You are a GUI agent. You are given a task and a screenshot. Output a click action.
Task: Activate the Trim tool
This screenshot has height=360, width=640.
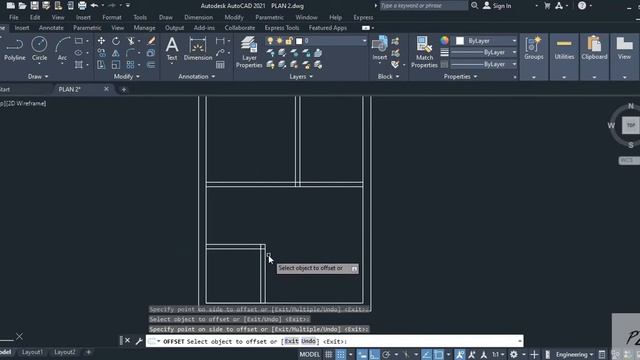131,41
